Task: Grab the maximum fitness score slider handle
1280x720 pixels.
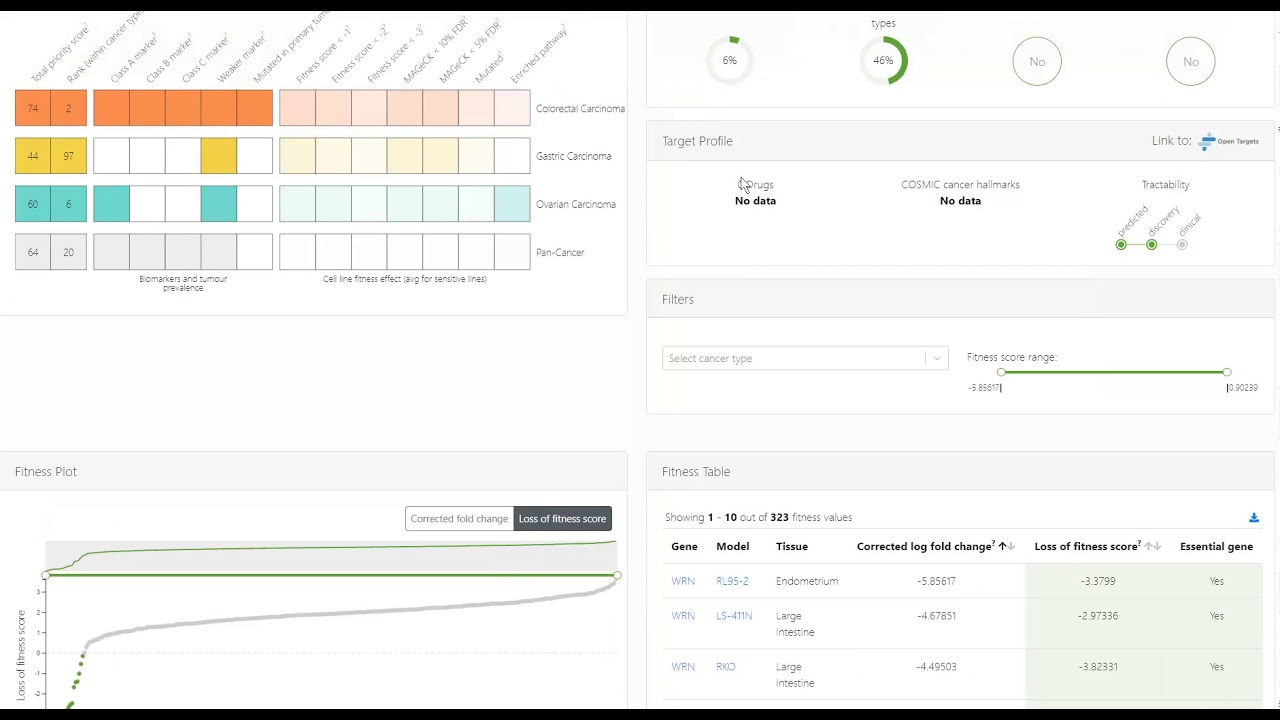Action: pyautogui.click(x=1227, y=372)
